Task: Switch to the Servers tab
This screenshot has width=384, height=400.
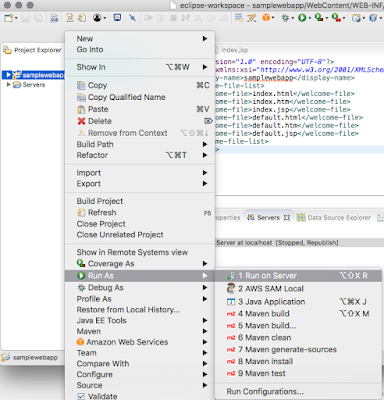Action: tap(268, 218)
